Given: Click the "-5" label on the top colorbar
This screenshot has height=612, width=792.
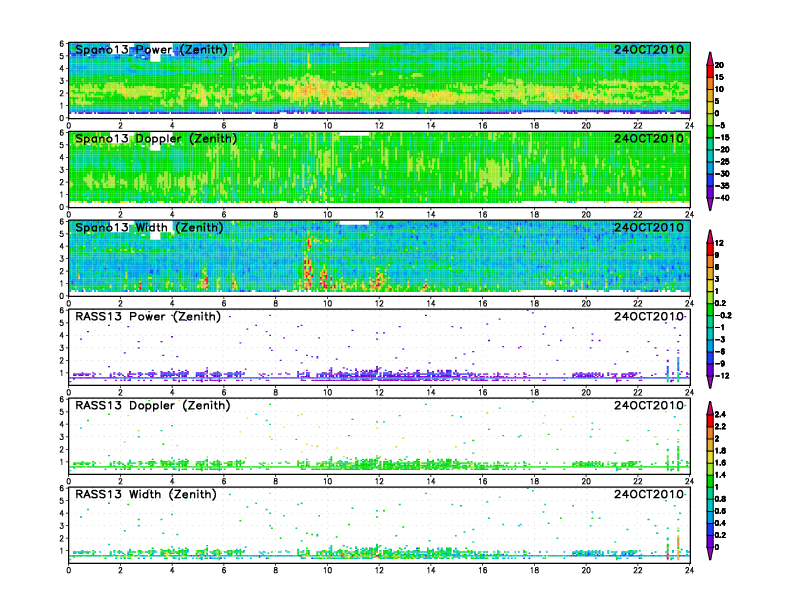Looking at the screenshot, I should pos(720,125).
